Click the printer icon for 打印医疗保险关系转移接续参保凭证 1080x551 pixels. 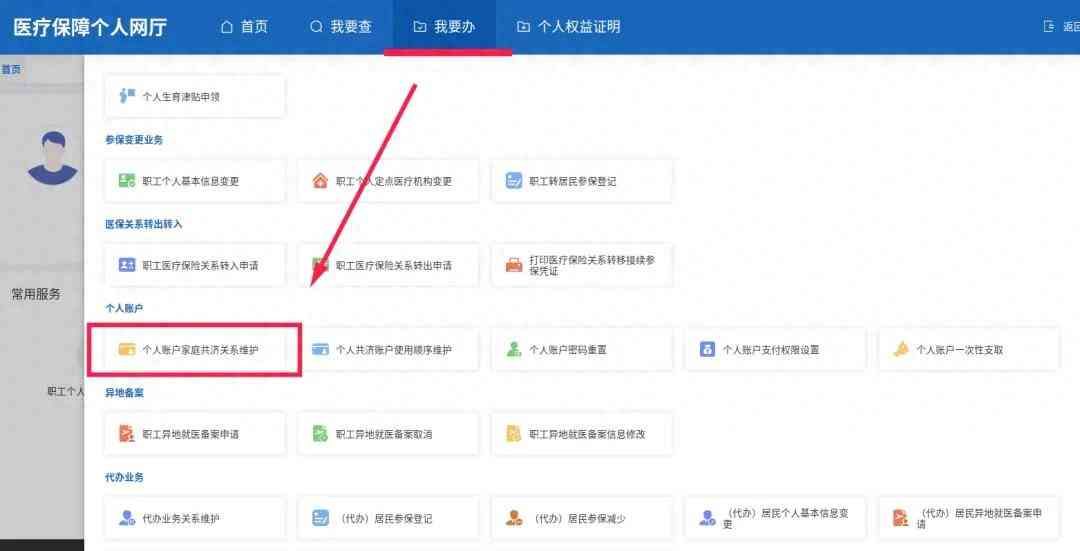point(514,265)
